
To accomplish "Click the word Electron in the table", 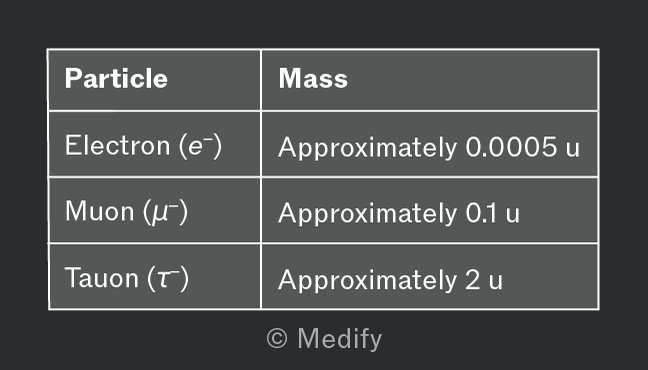I will click(117, 145).
